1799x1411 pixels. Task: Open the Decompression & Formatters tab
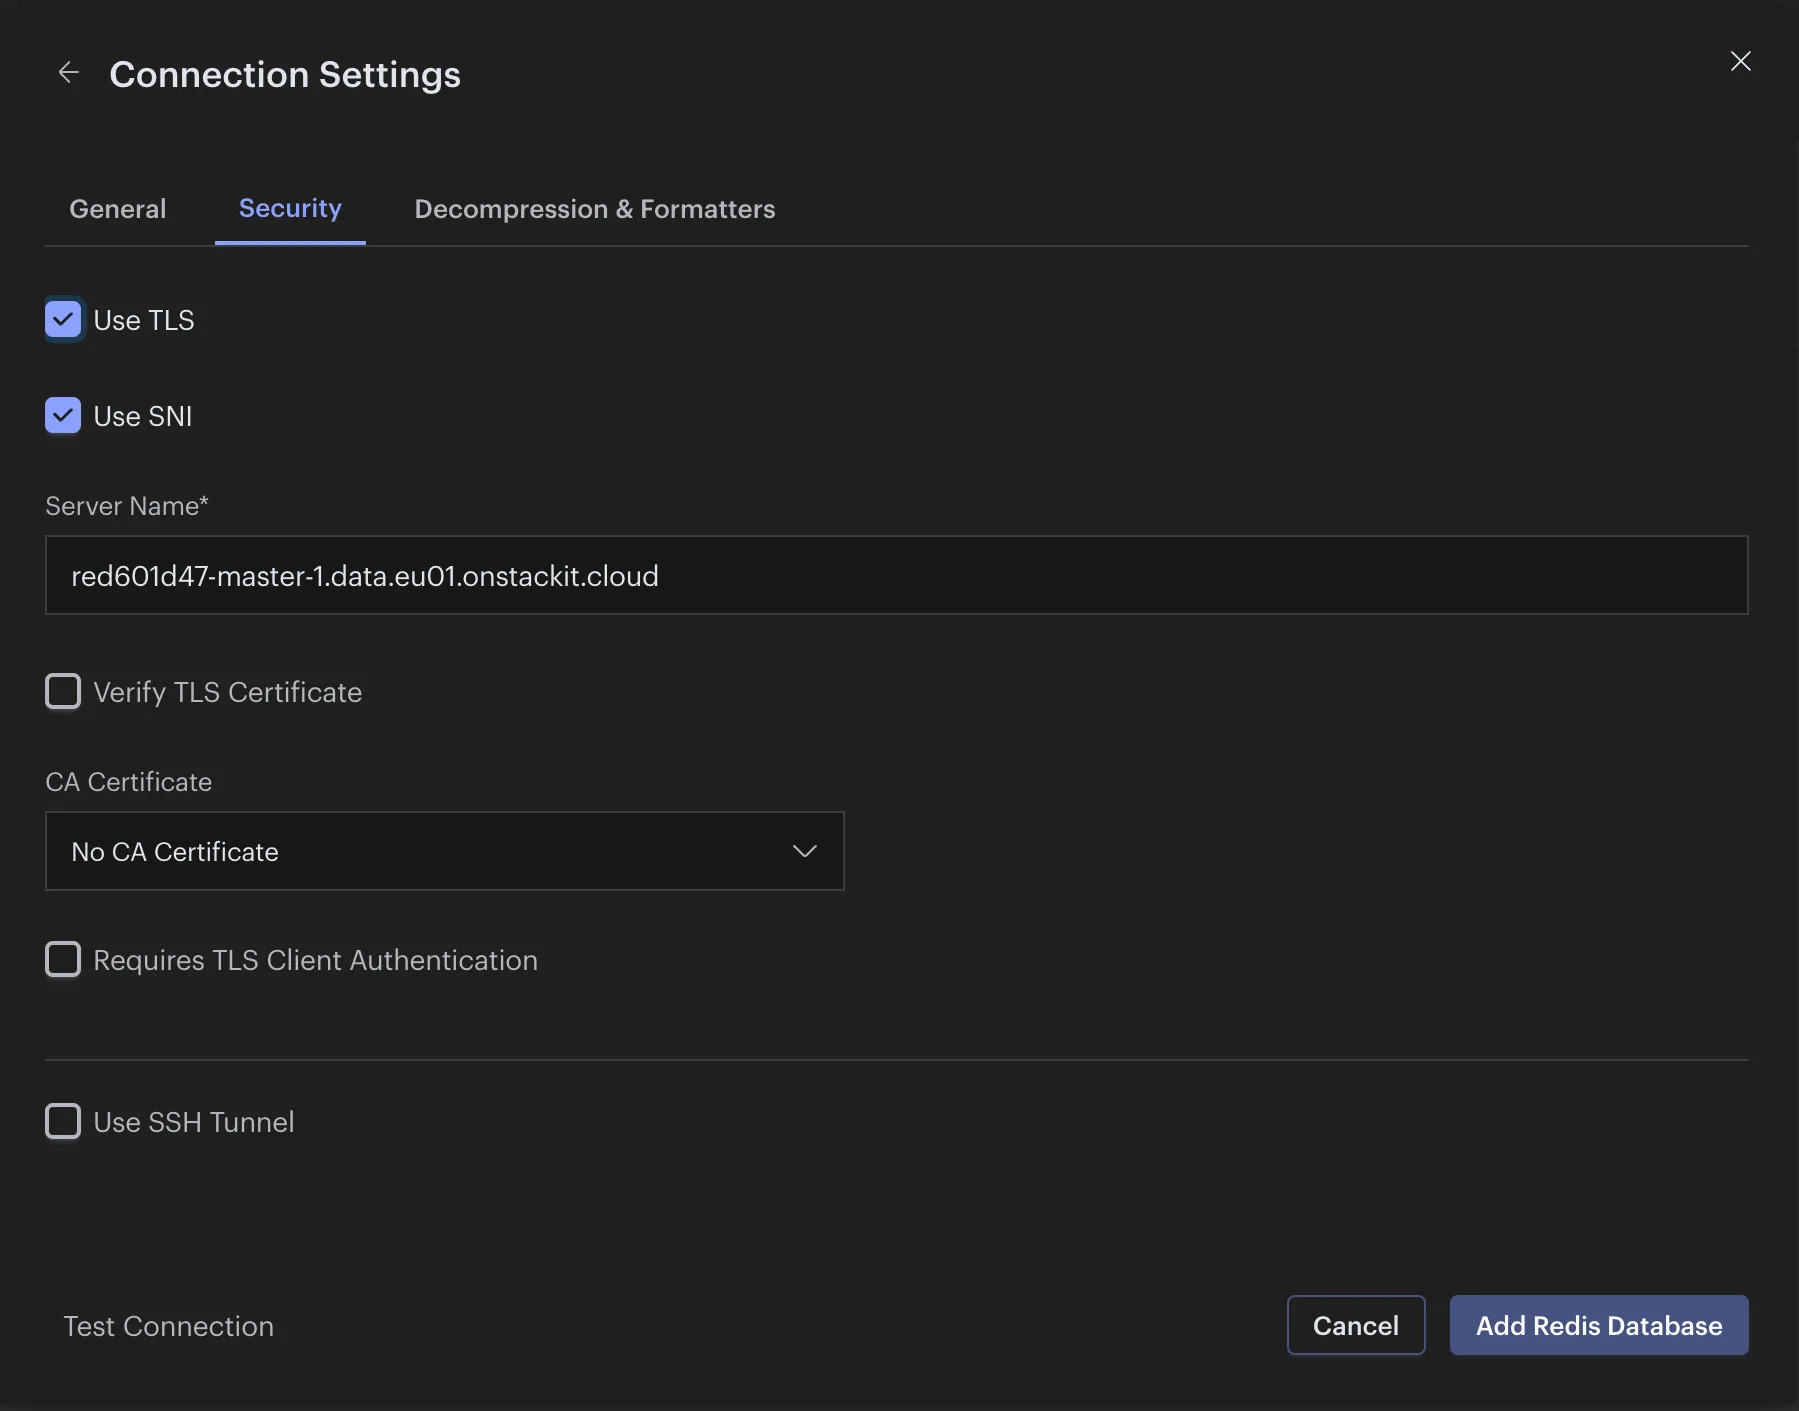(594, 209)
